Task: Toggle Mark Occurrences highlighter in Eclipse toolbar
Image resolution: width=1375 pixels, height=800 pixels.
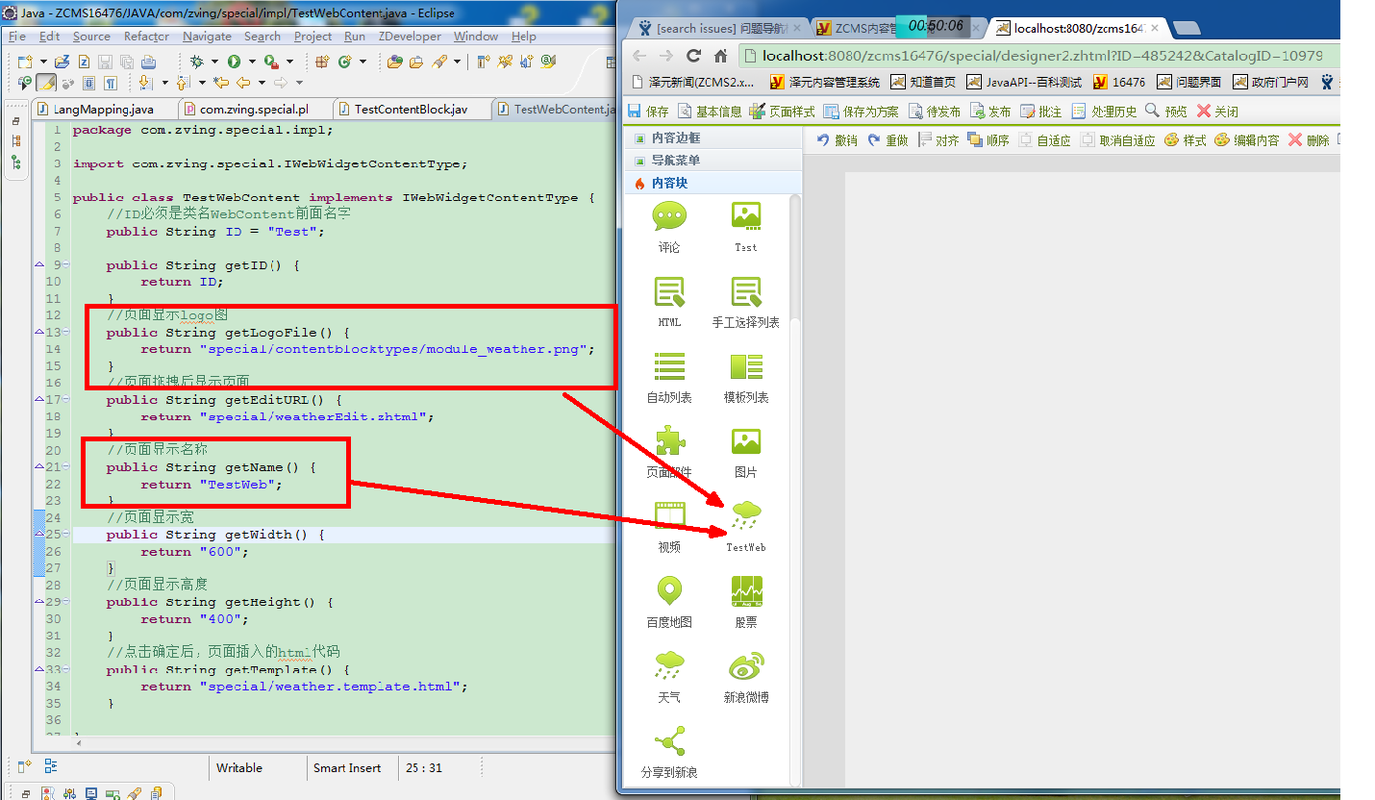Action: coord(45,83)
